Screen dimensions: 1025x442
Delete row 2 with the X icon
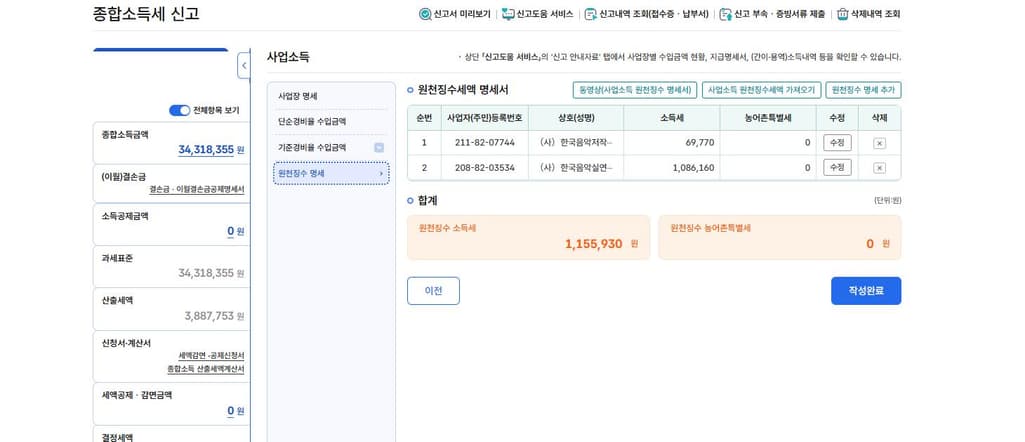(879, 168)
